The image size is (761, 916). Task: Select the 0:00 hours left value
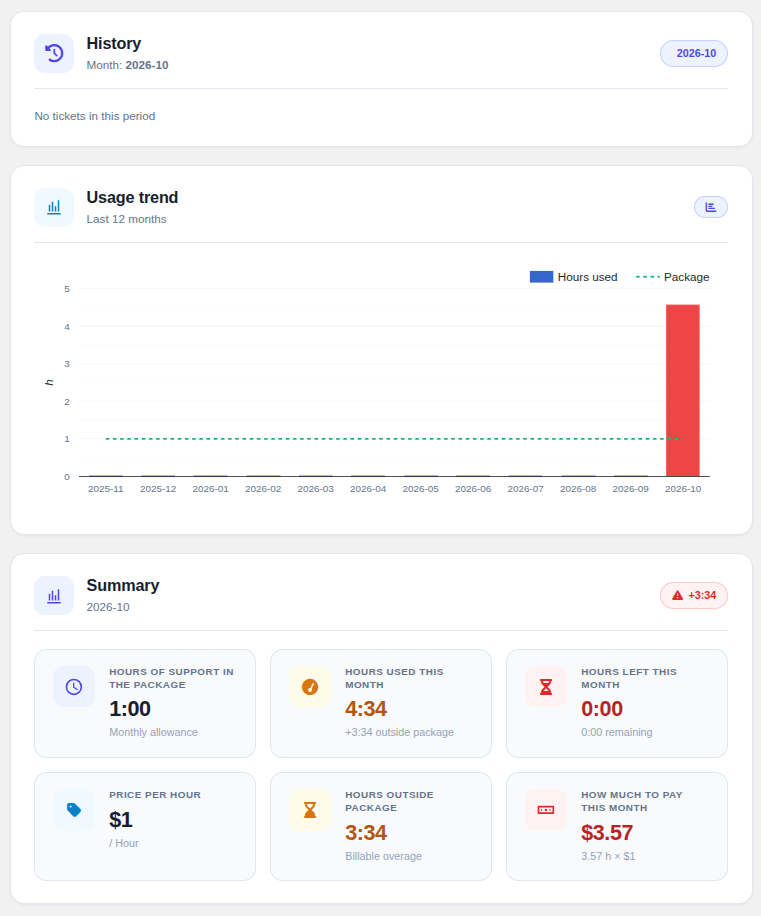coord(602,709)
